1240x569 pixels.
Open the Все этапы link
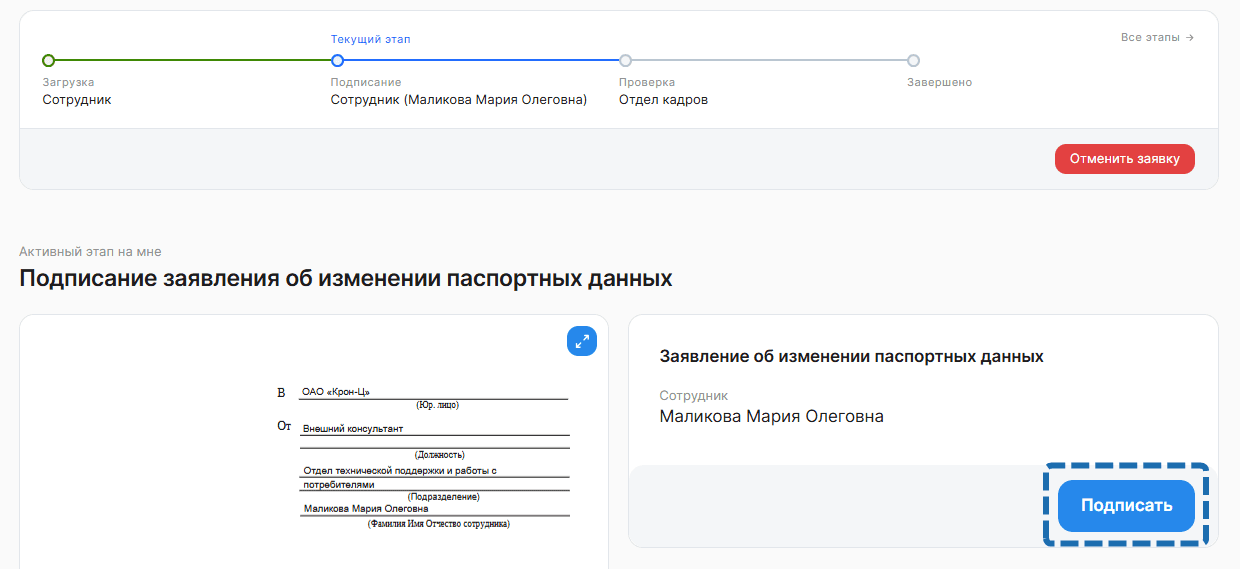pyautogui.click(x=1157, y=37)
